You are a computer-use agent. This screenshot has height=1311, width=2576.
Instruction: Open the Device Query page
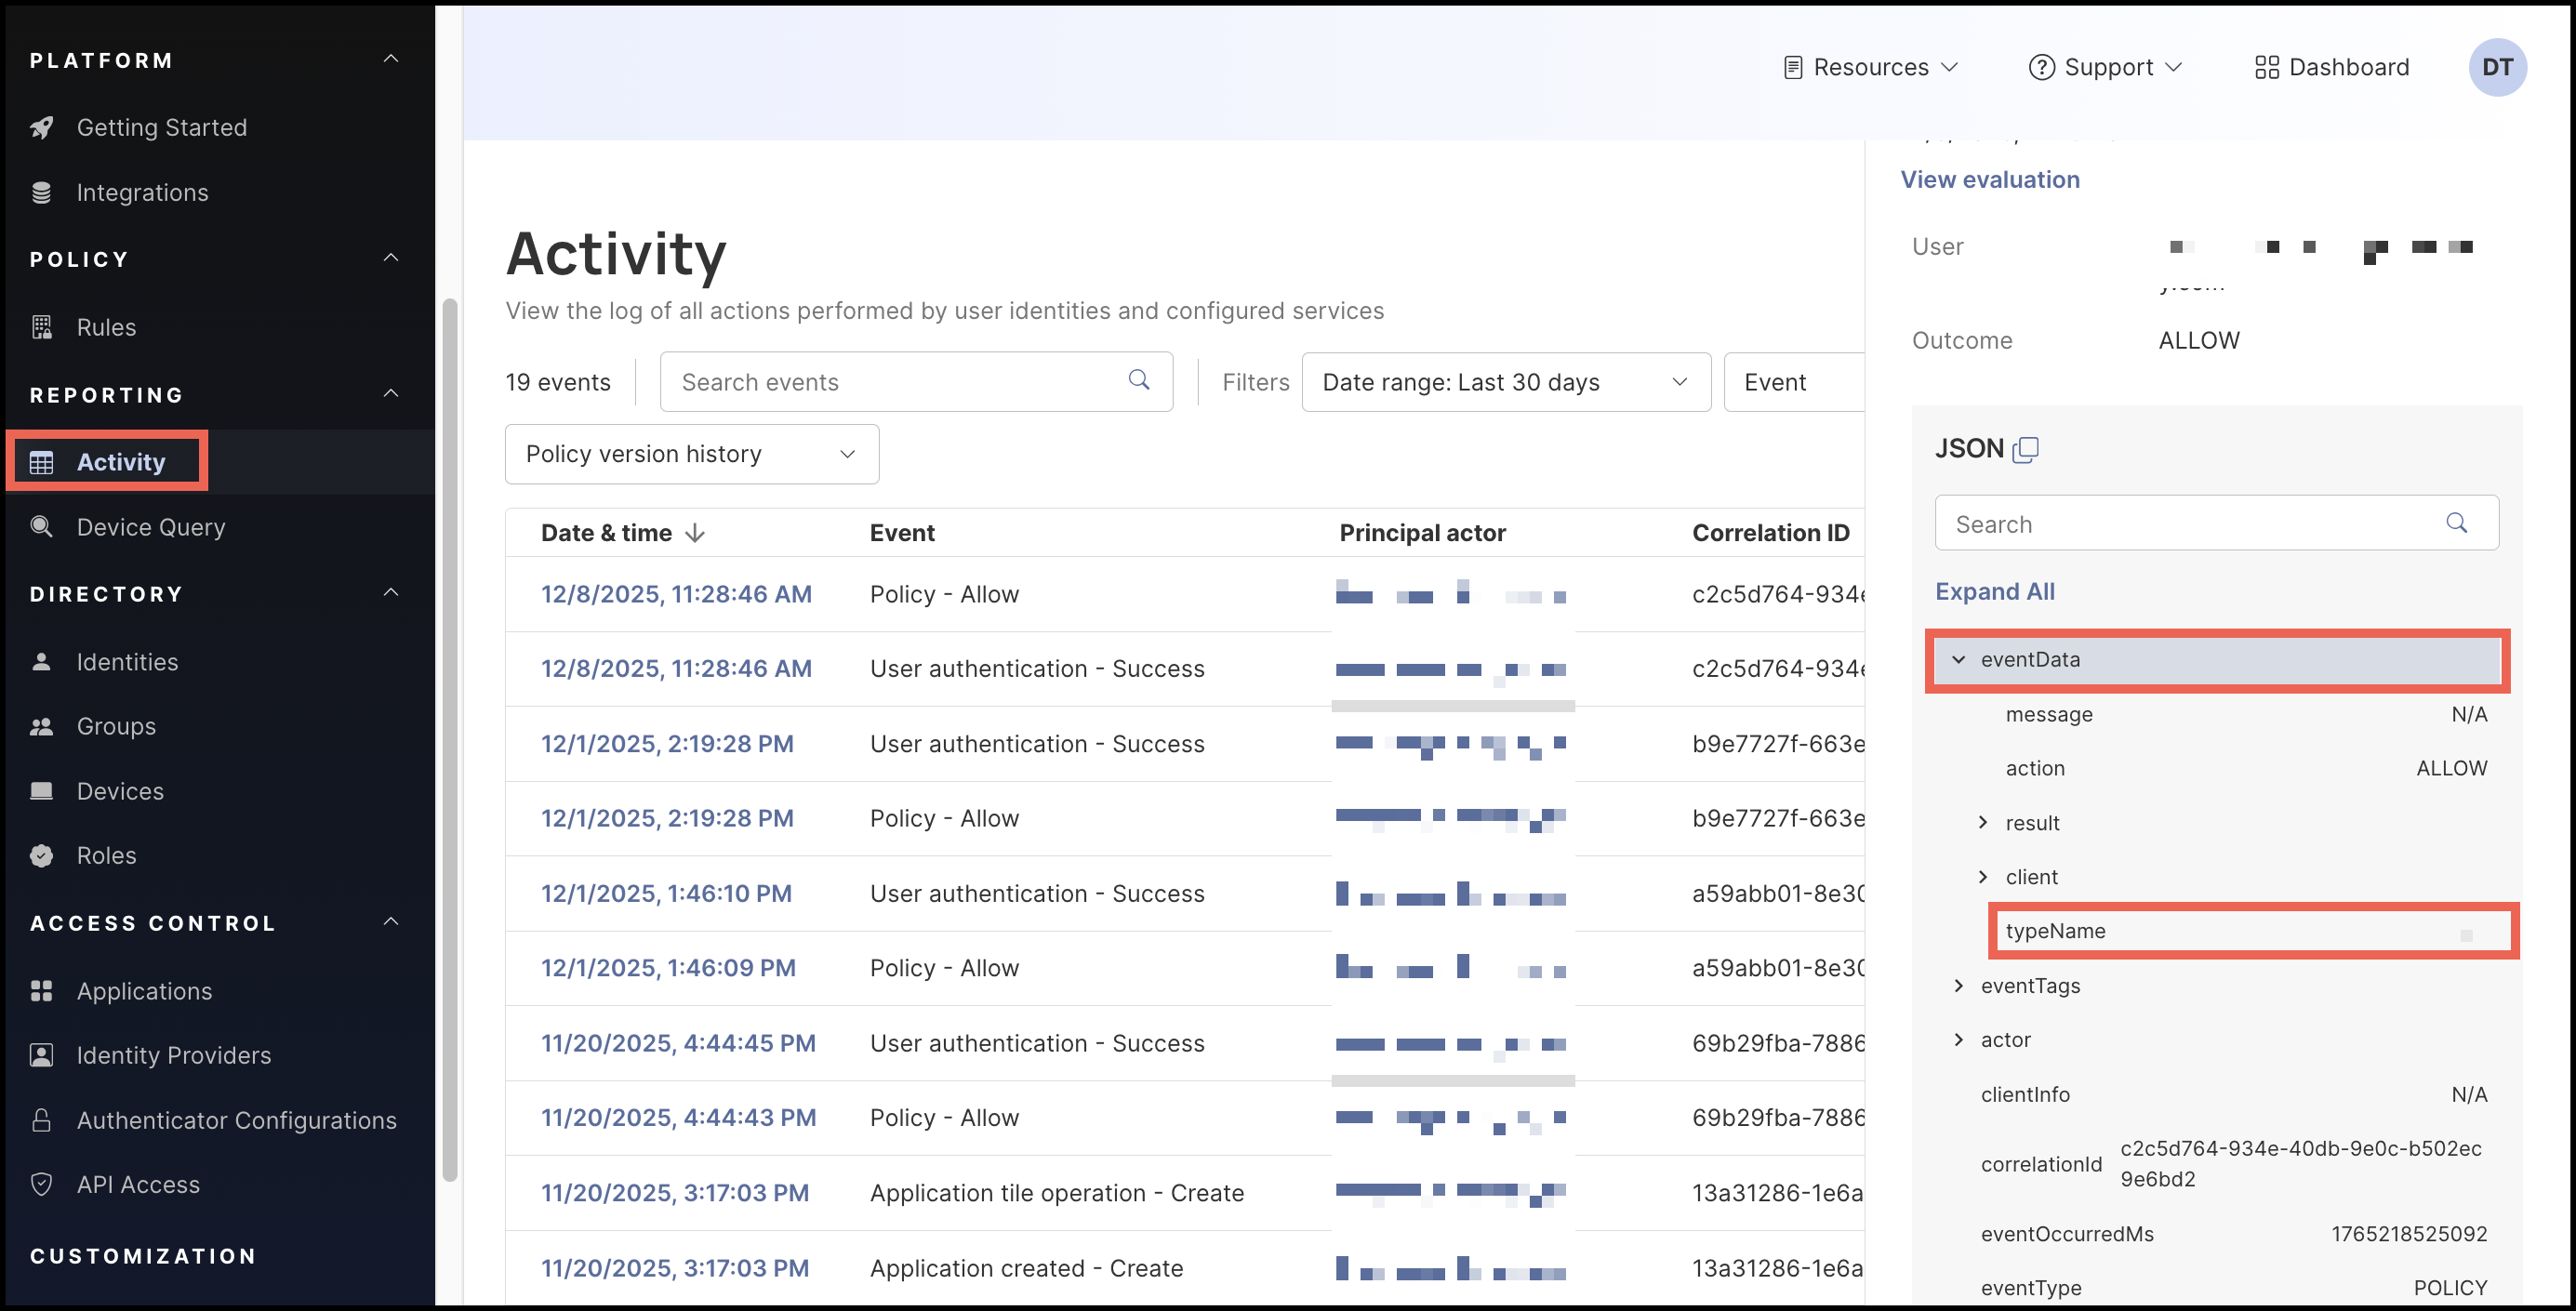click(x=150, y=527)
